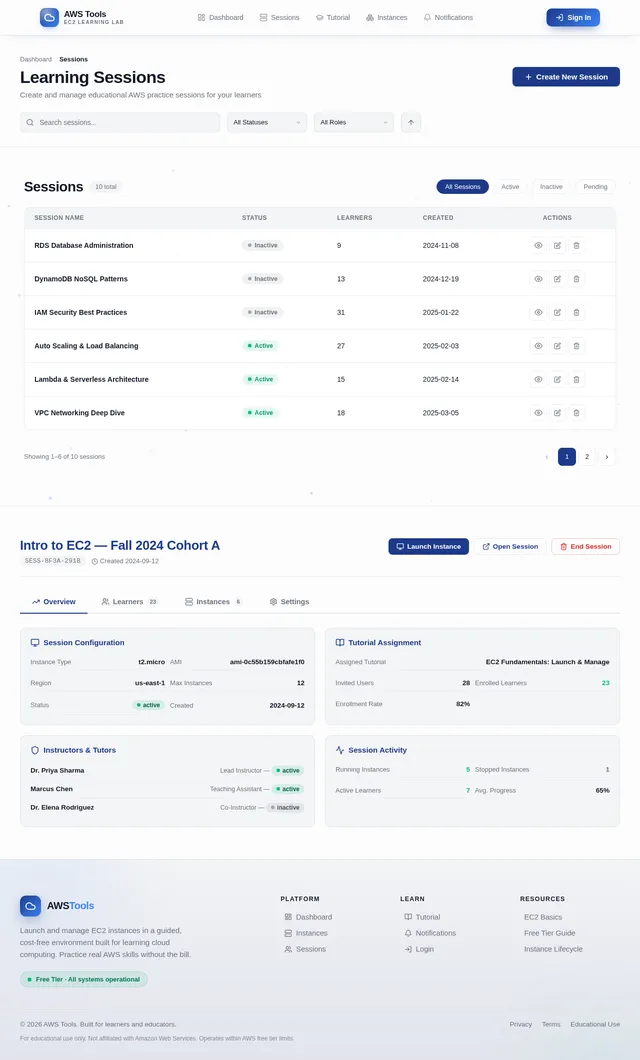This screenshot has height=1060, width=640.
Task: Open footer Dashboard link
Action: tap(308, 917)
